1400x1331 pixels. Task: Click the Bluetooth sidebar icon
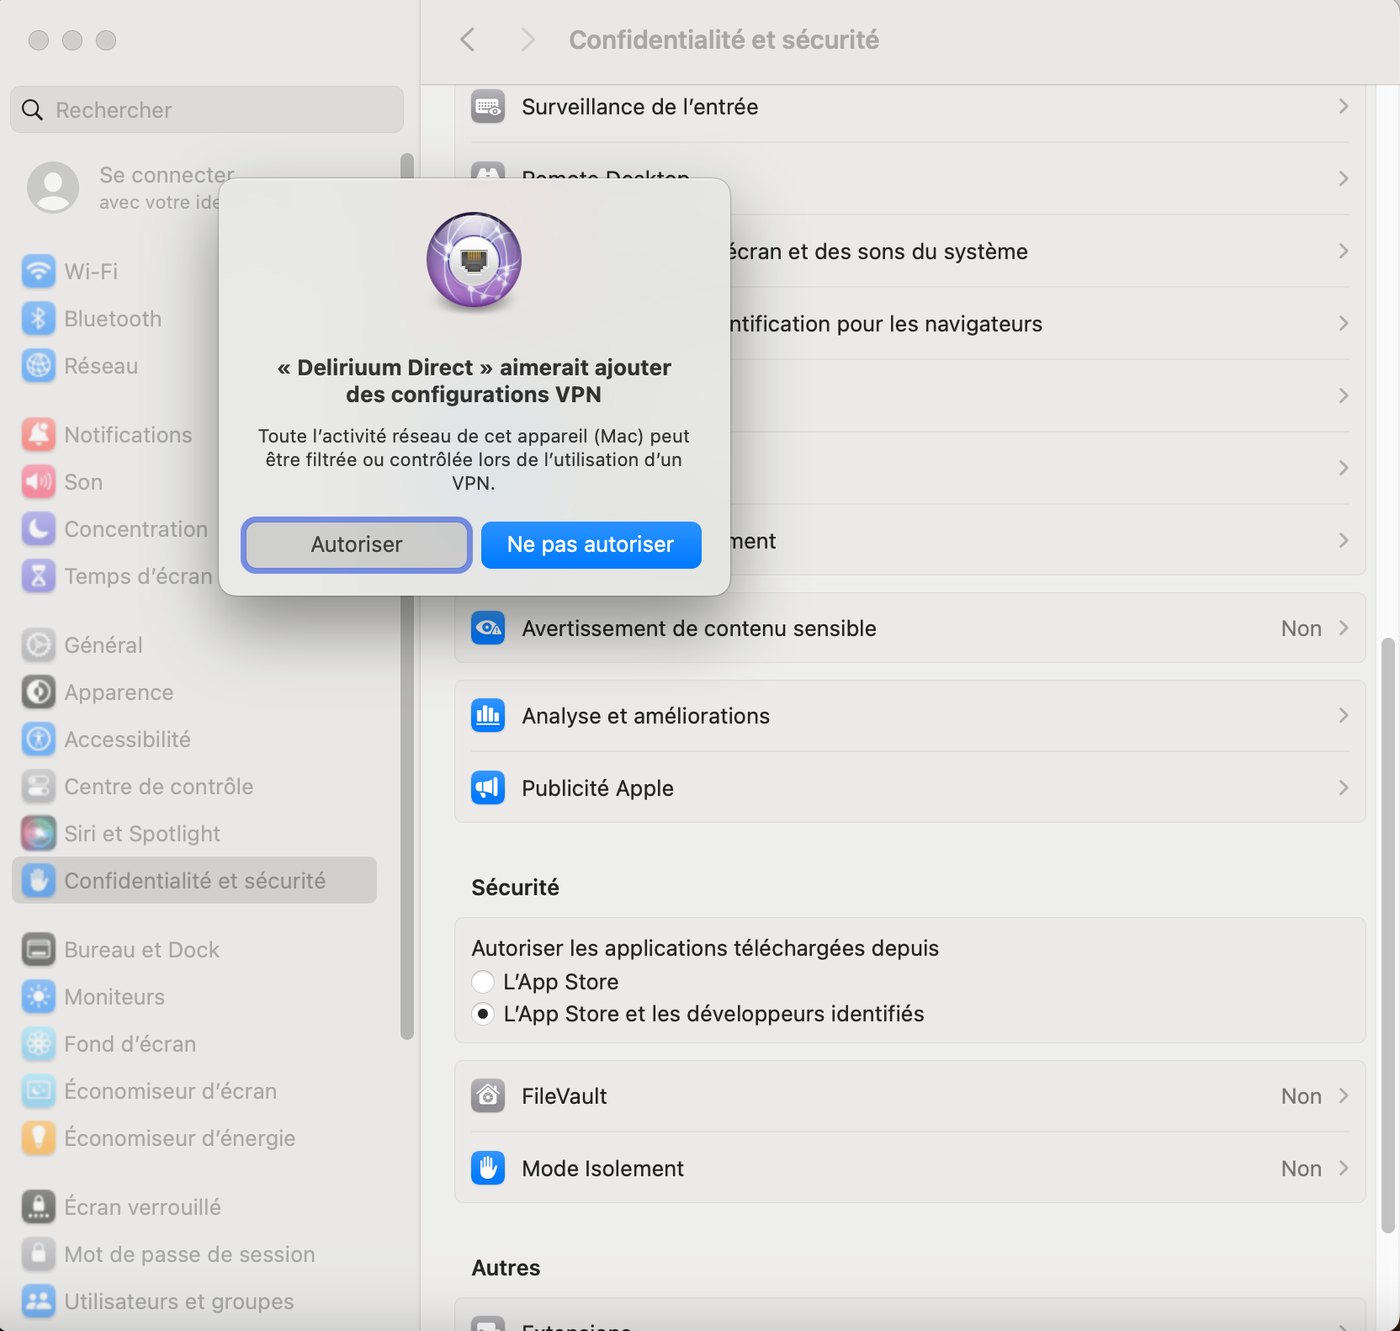[38, 318]
